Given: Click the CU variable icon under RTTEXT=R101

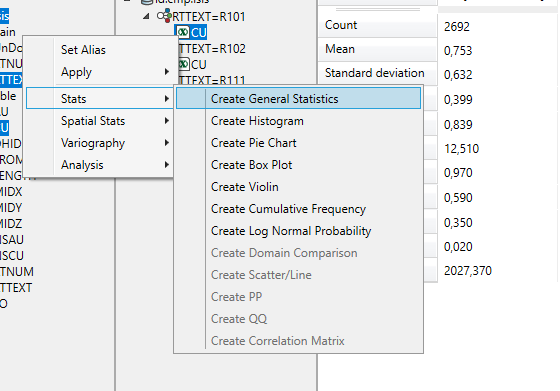Looking at the screenshot, I should coord(183,32).
